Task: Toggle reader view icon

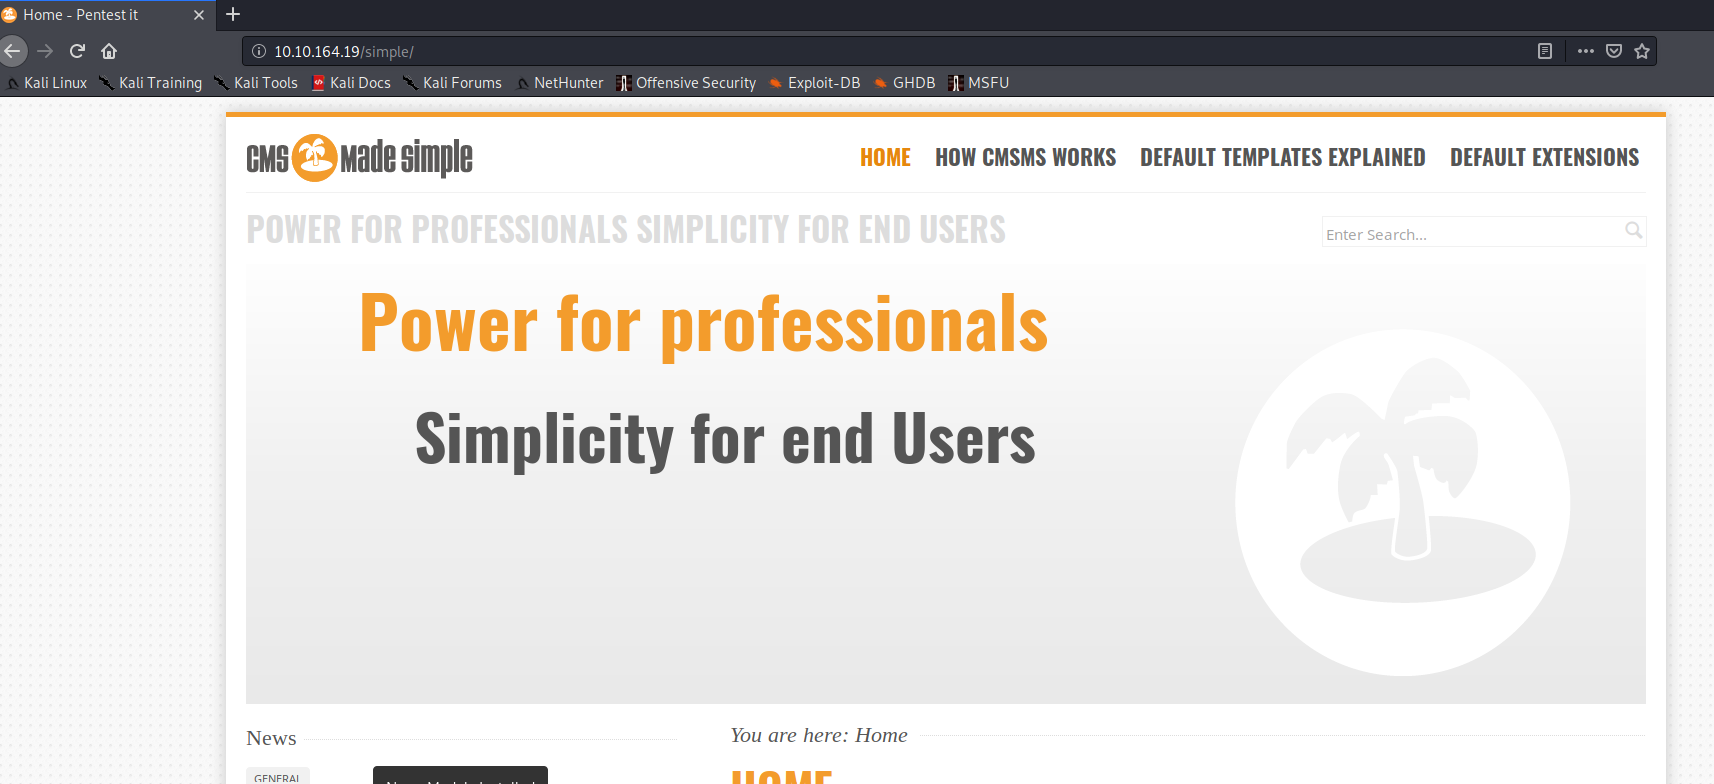Action: pyautogui.click(x=1545, y=51)
